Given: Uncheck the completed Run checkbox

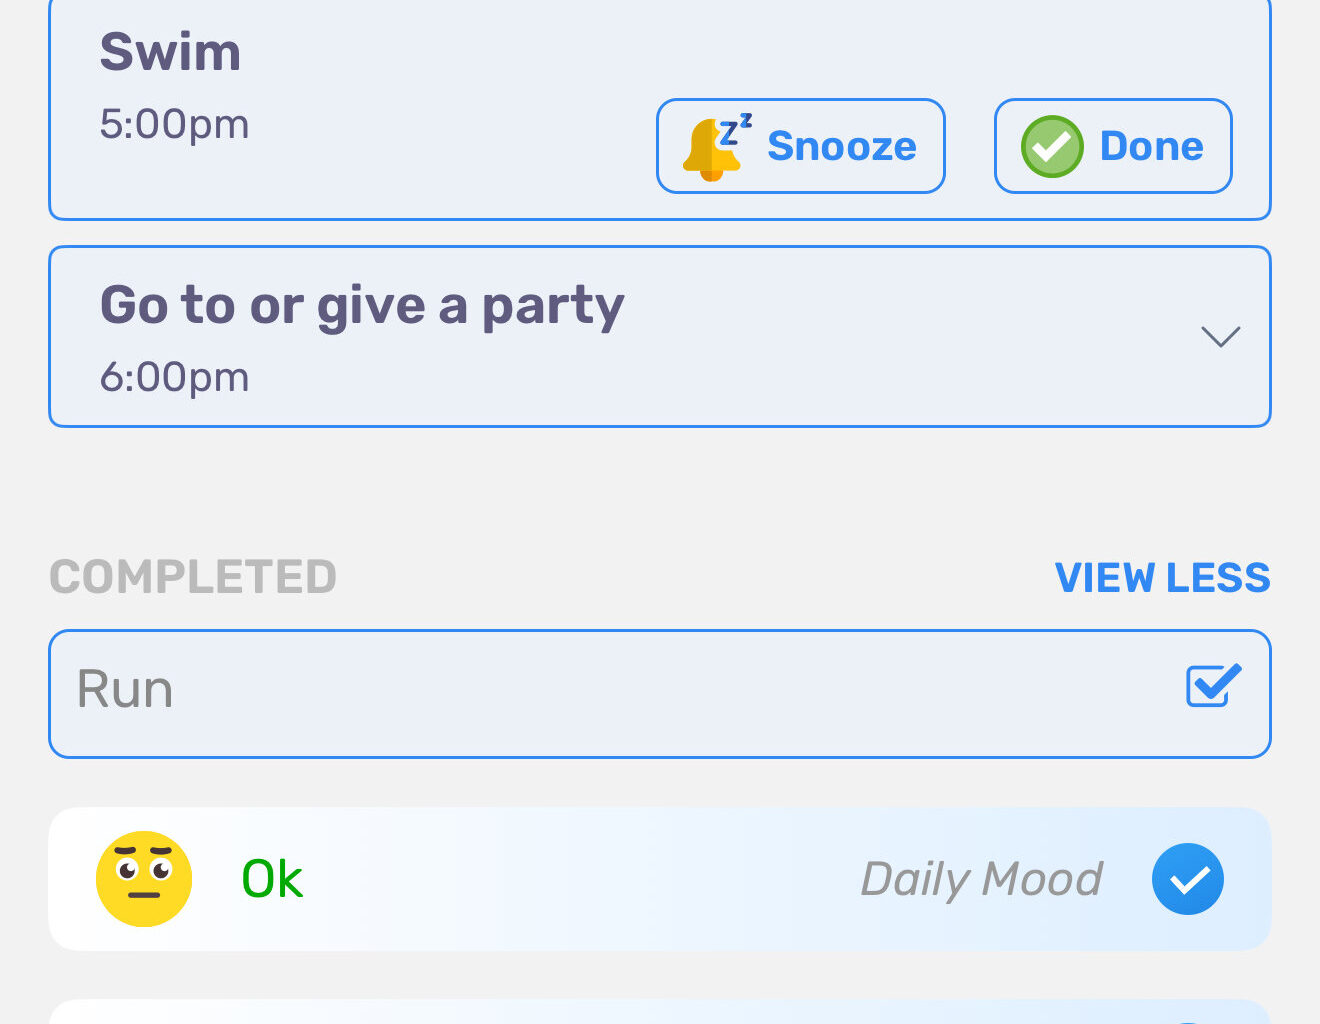Looking at the screenshot, I should tap(1213, 686).
